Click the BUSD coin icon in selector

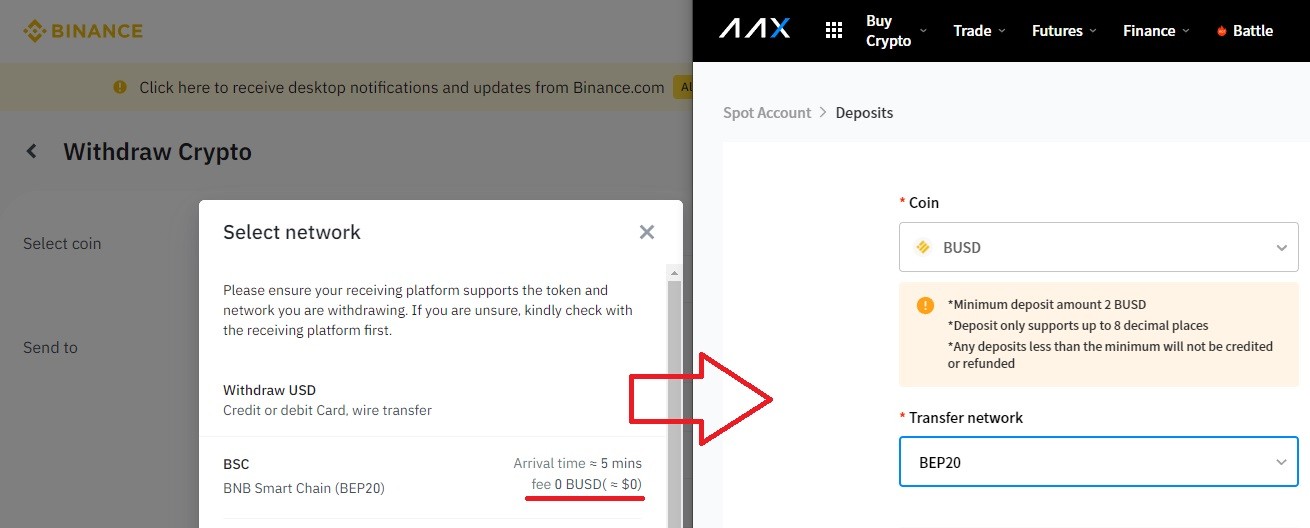922,247
